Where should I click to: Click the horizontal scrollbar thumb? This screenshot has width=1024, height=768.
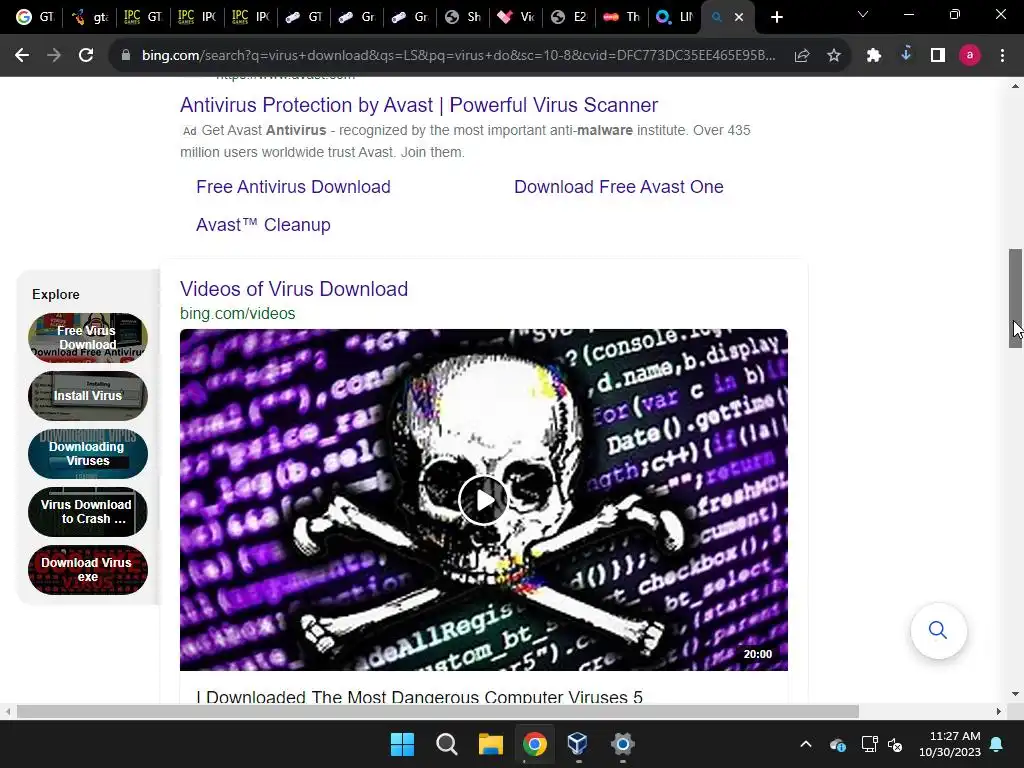[438, 711]
